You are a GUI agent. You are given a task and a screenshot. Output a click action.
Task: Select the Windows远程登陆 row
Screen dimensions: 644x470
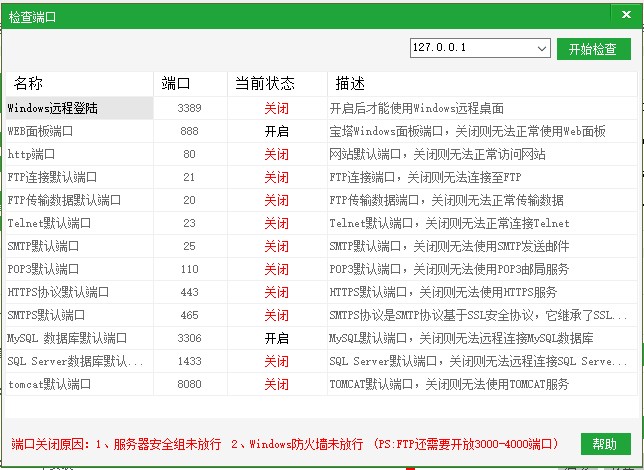(79, 108)
